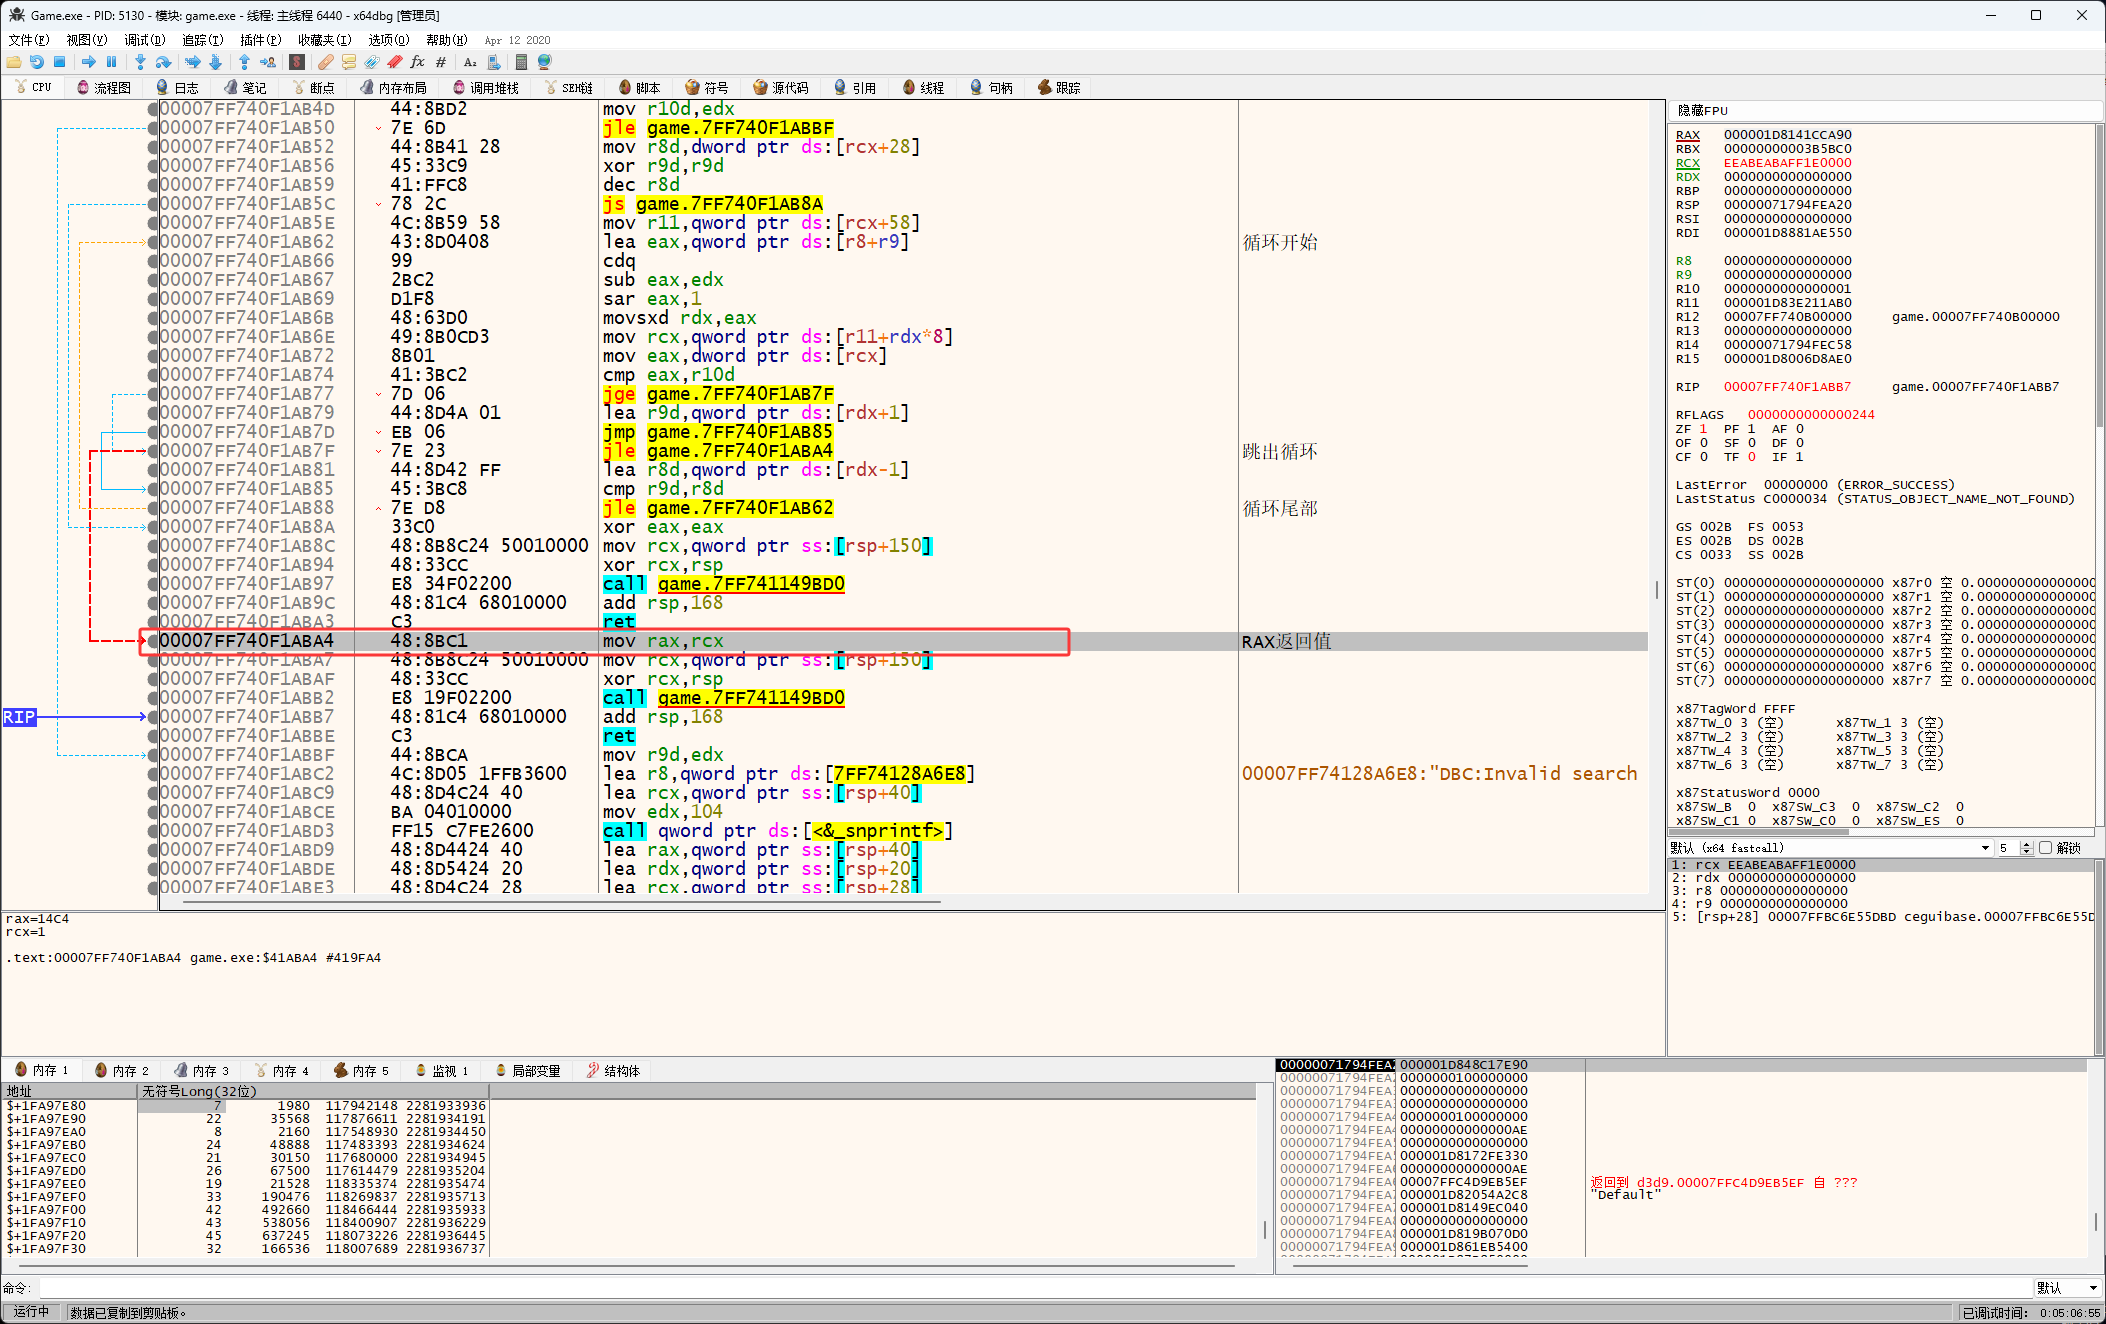This screenshot has width=2106, height=1324.
Task: Switch to the 断点 tab
Action: click(313, 88)
